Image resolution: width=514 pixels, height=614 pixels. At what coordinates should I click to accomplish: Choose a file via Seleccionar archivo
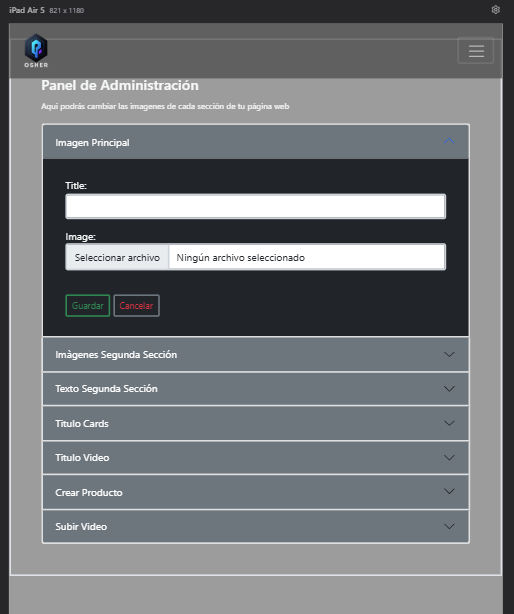(117, 257)
